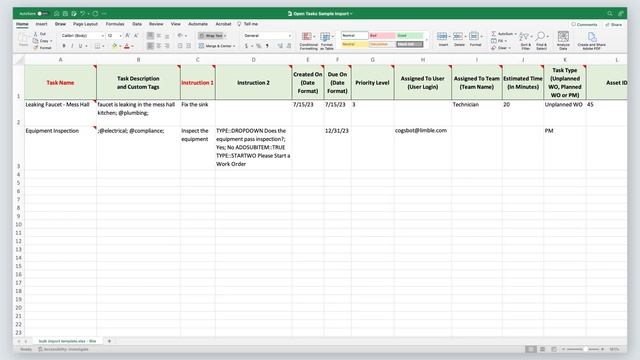Select the Task Name header cell
Screen dimensions: 640x360
(x=60, y=82)
